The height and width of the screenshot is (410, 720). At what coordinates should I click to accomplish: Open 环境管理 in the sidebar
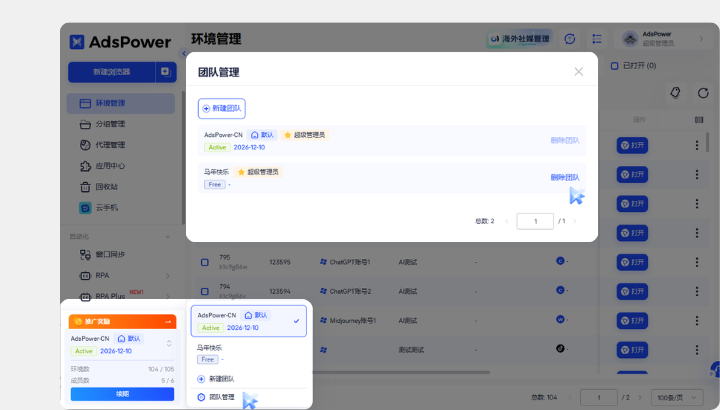click(121, 103)
